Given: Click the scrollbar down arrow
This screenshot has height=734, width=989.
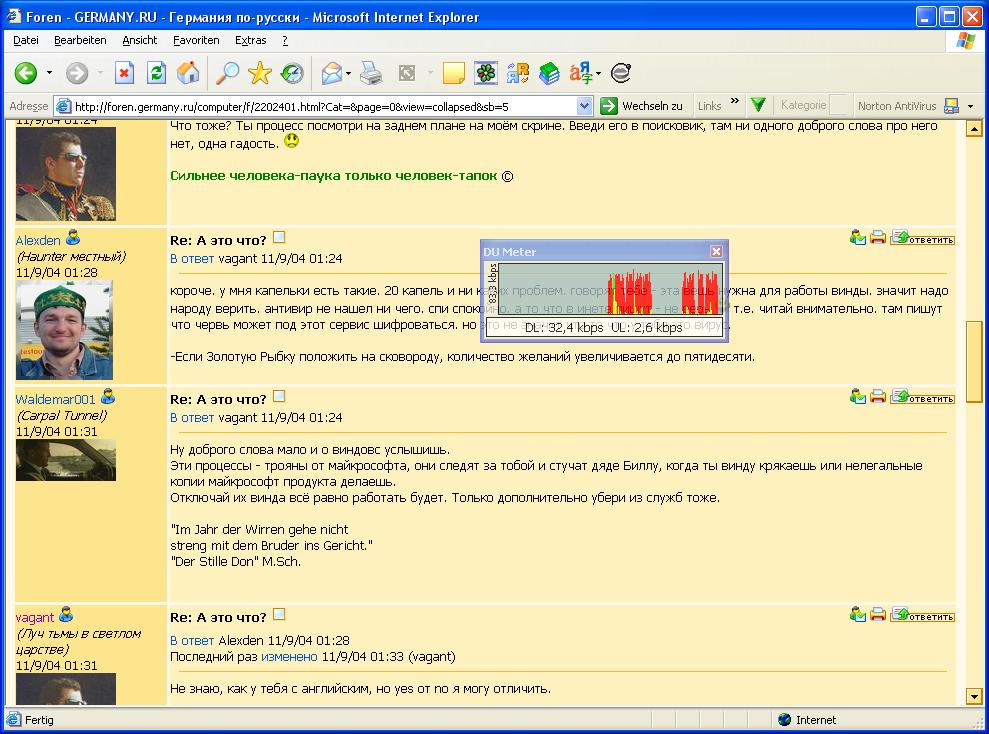Looking at the screenshot, I should (974, 696).
